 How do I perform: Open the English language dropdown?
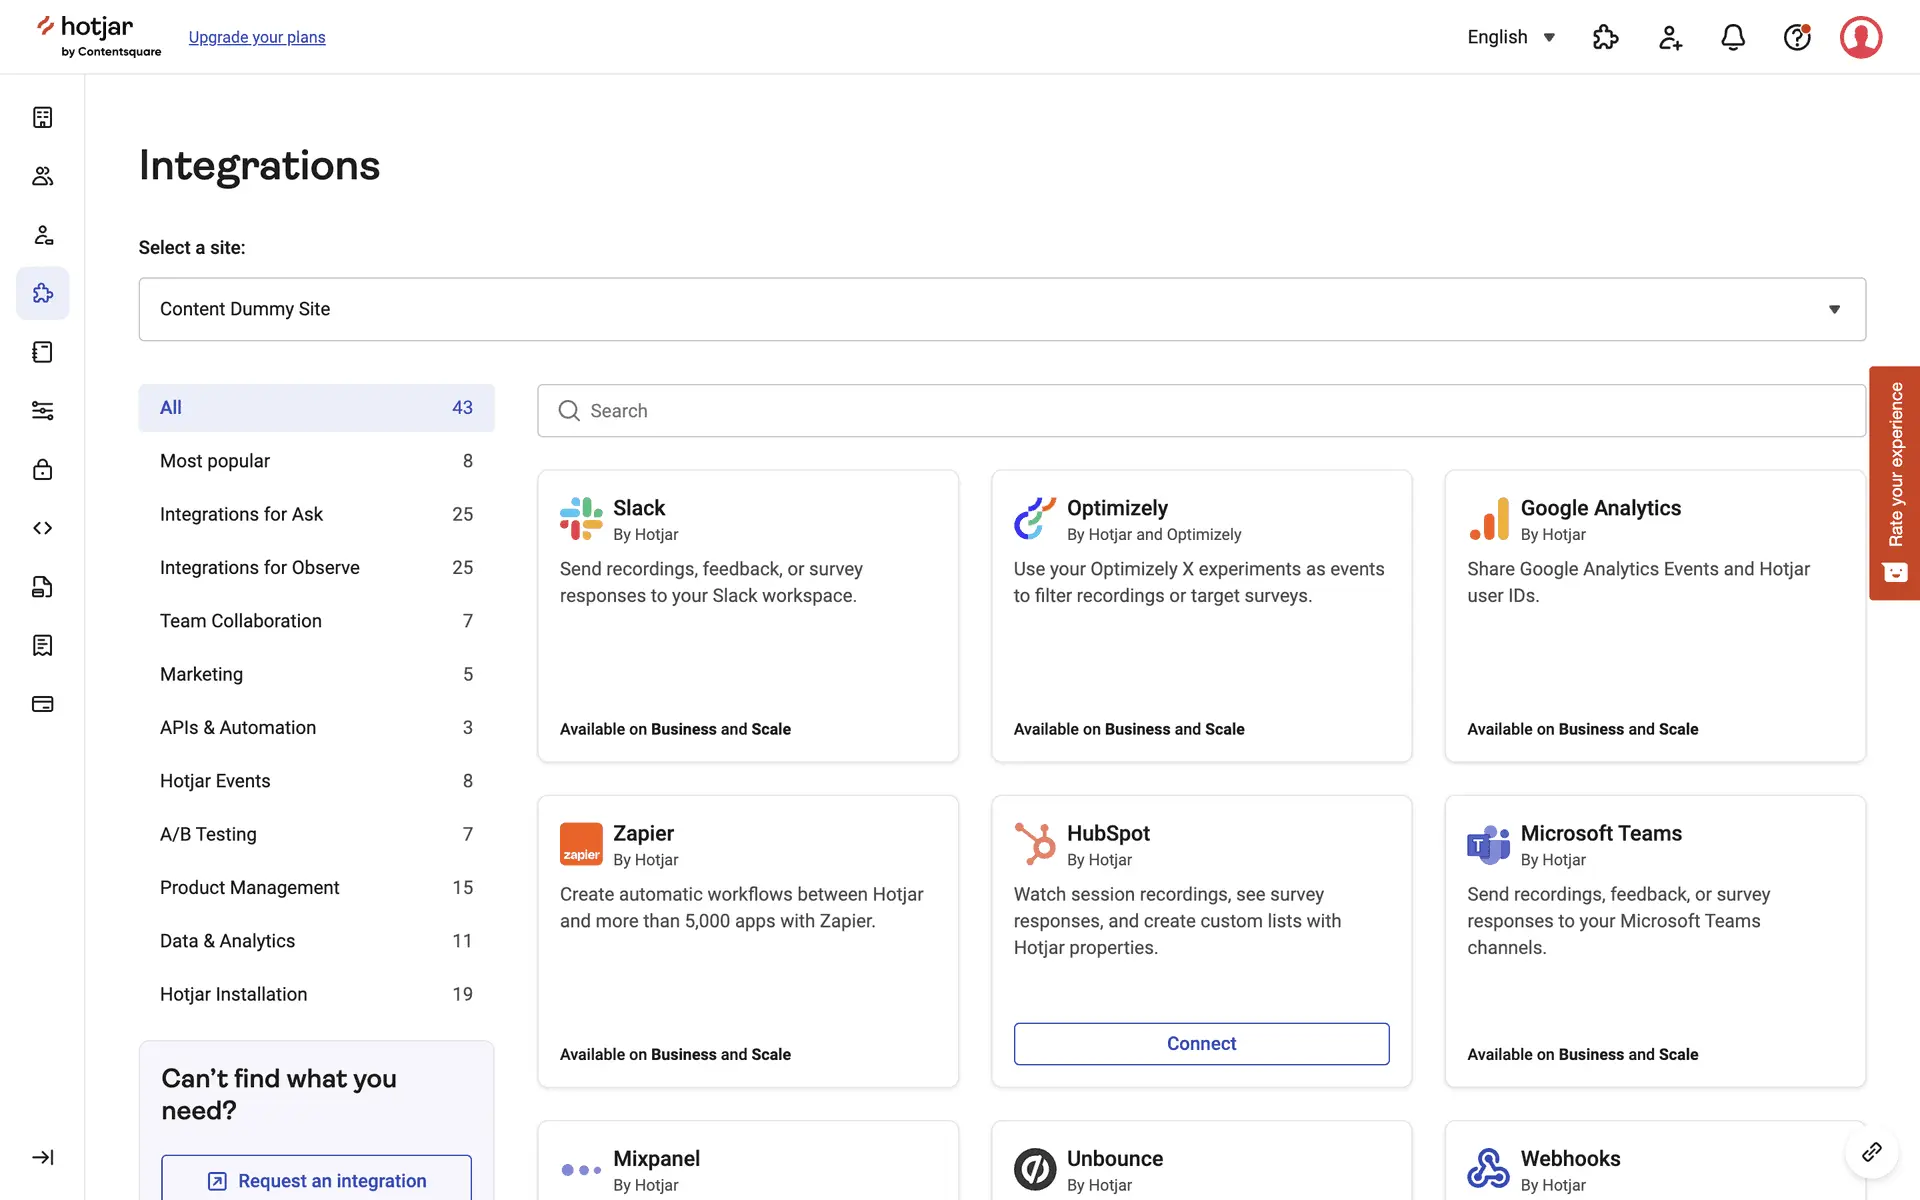point(1511,37)
